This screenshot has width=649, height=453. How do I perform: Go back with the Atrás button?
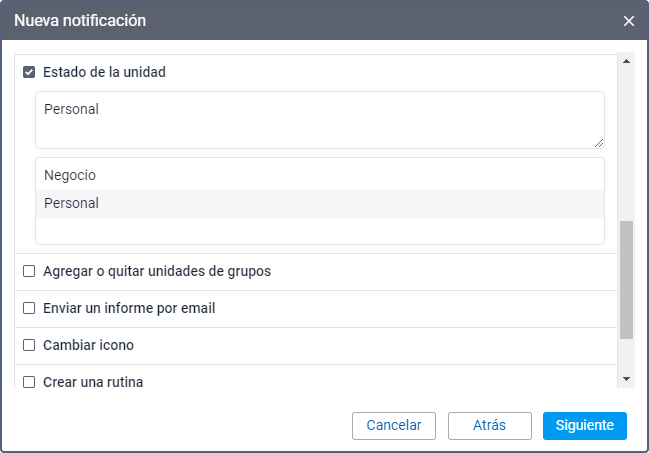click(x=489, y=425)
